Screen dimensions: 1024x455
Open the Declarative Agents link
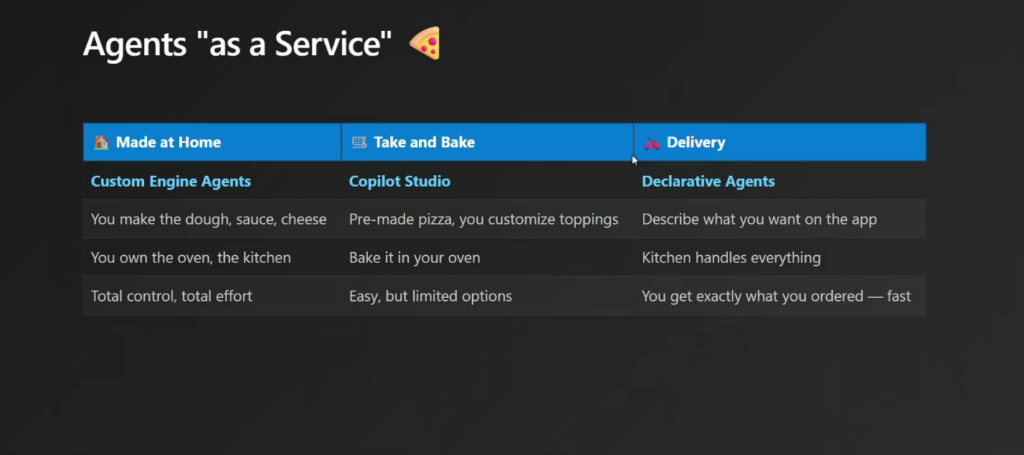[x=708, y=181]
